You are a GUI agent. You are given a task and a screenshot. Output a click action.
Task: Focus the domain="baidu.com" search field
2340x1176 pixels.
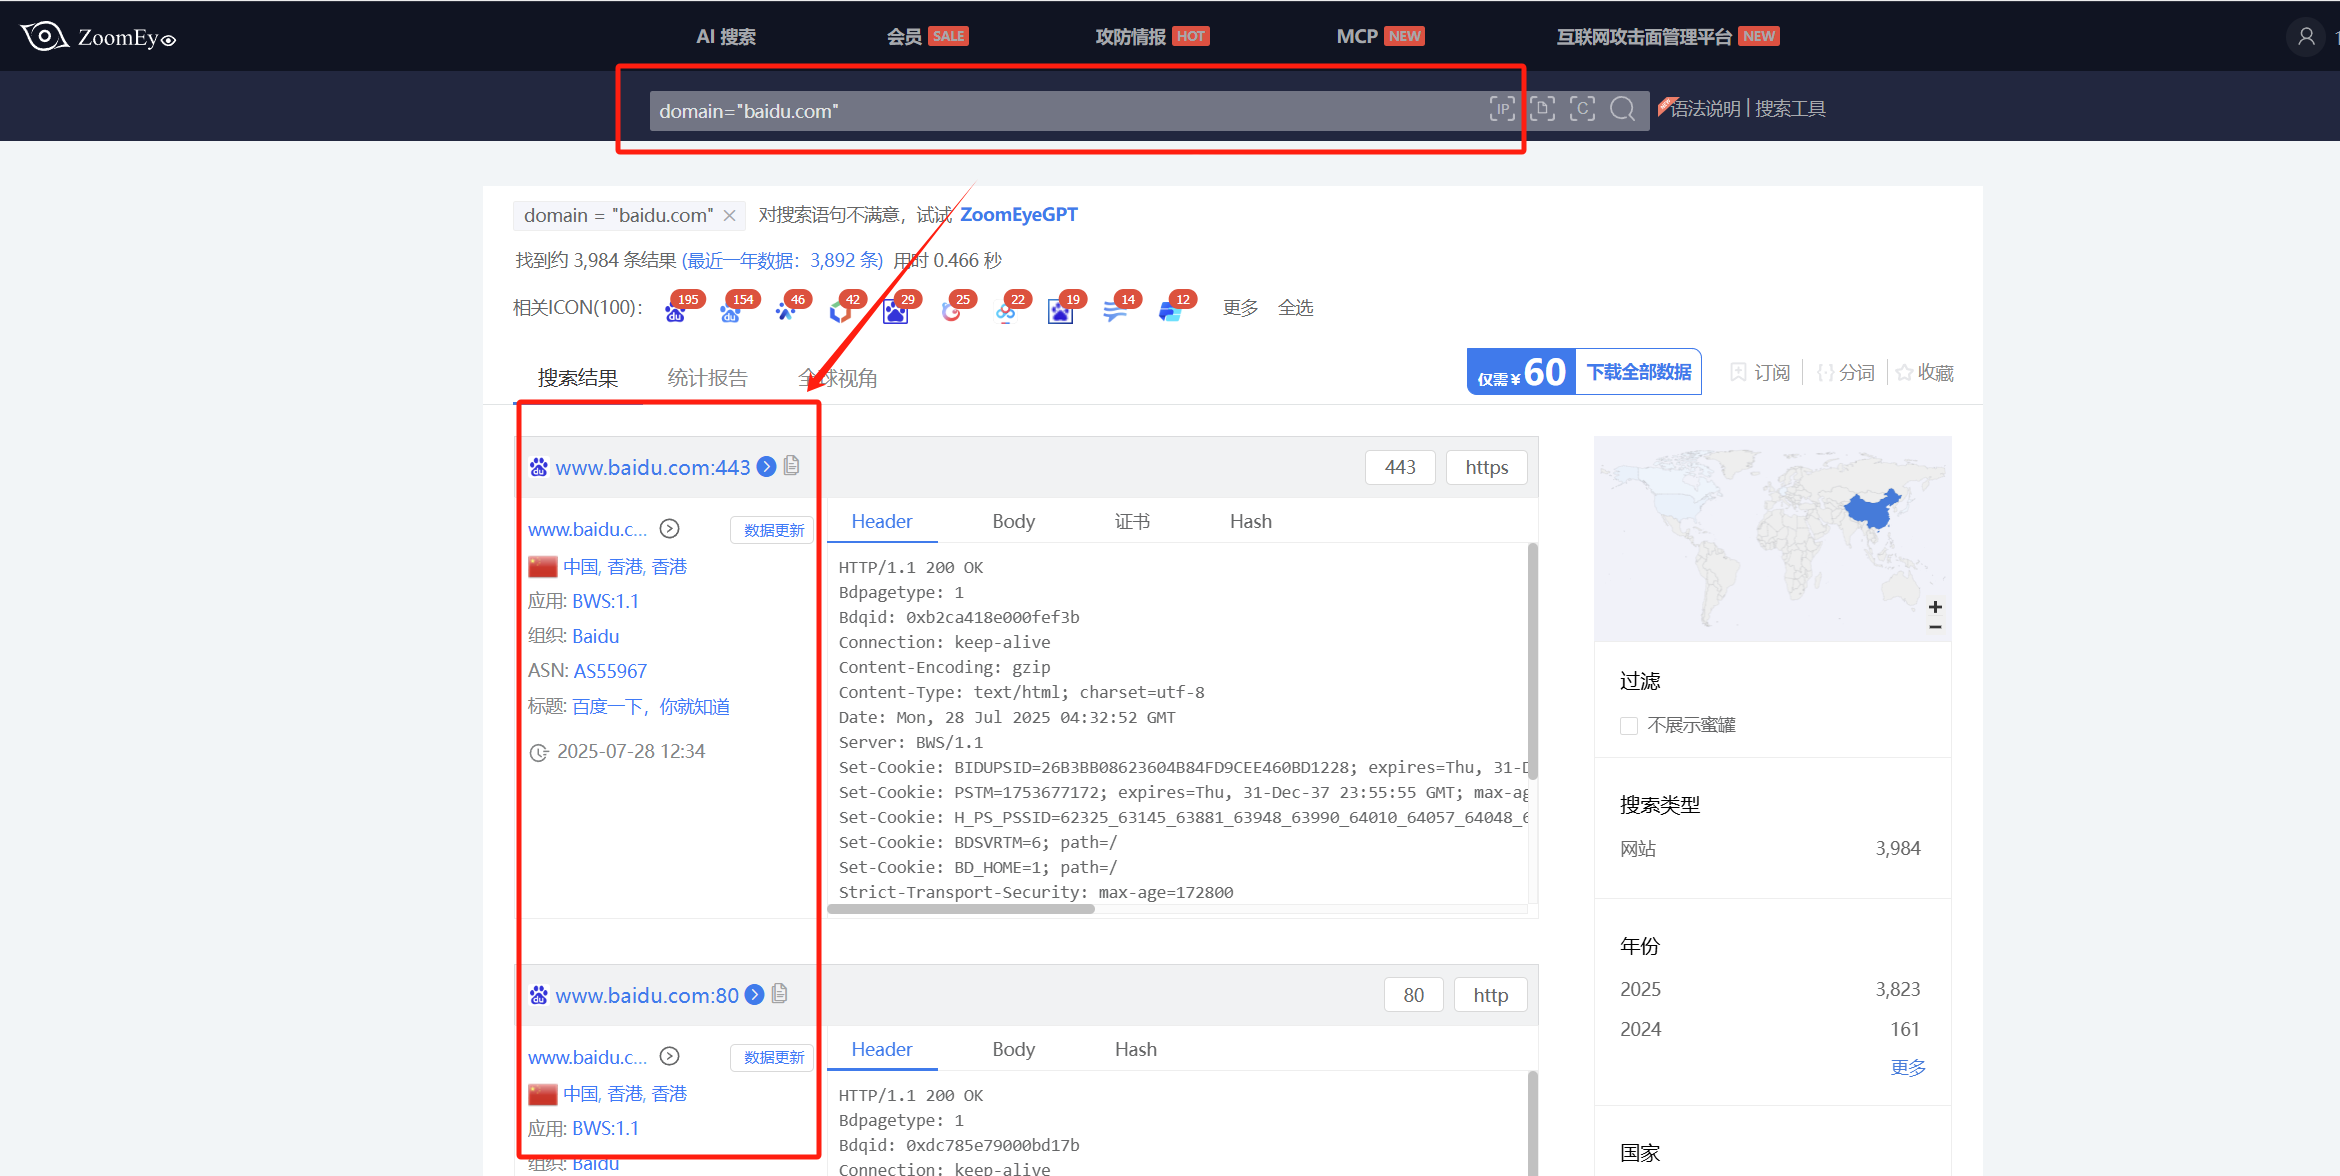(1065, 111)
